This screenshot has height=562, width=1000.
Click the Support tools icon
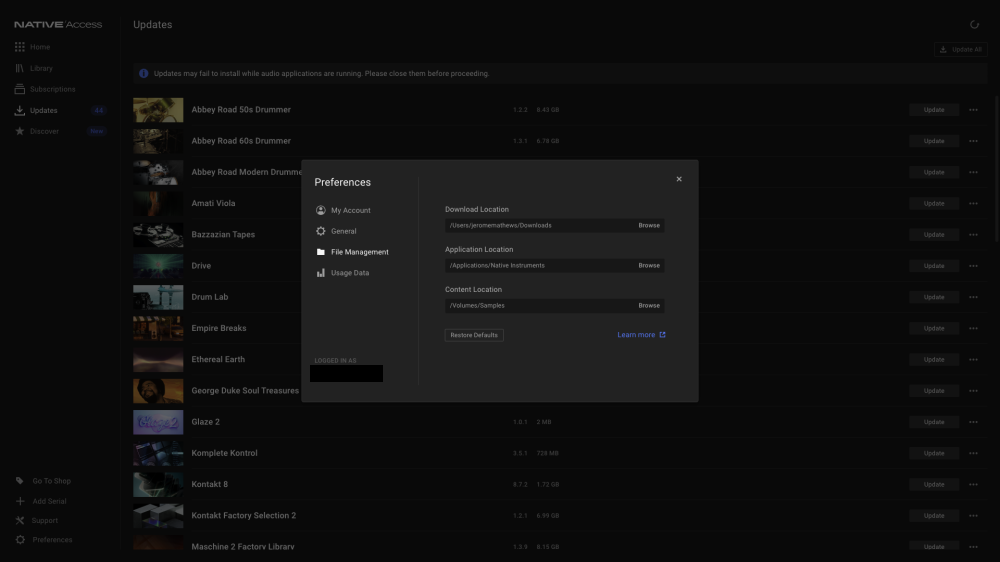[x=20, y=520]
